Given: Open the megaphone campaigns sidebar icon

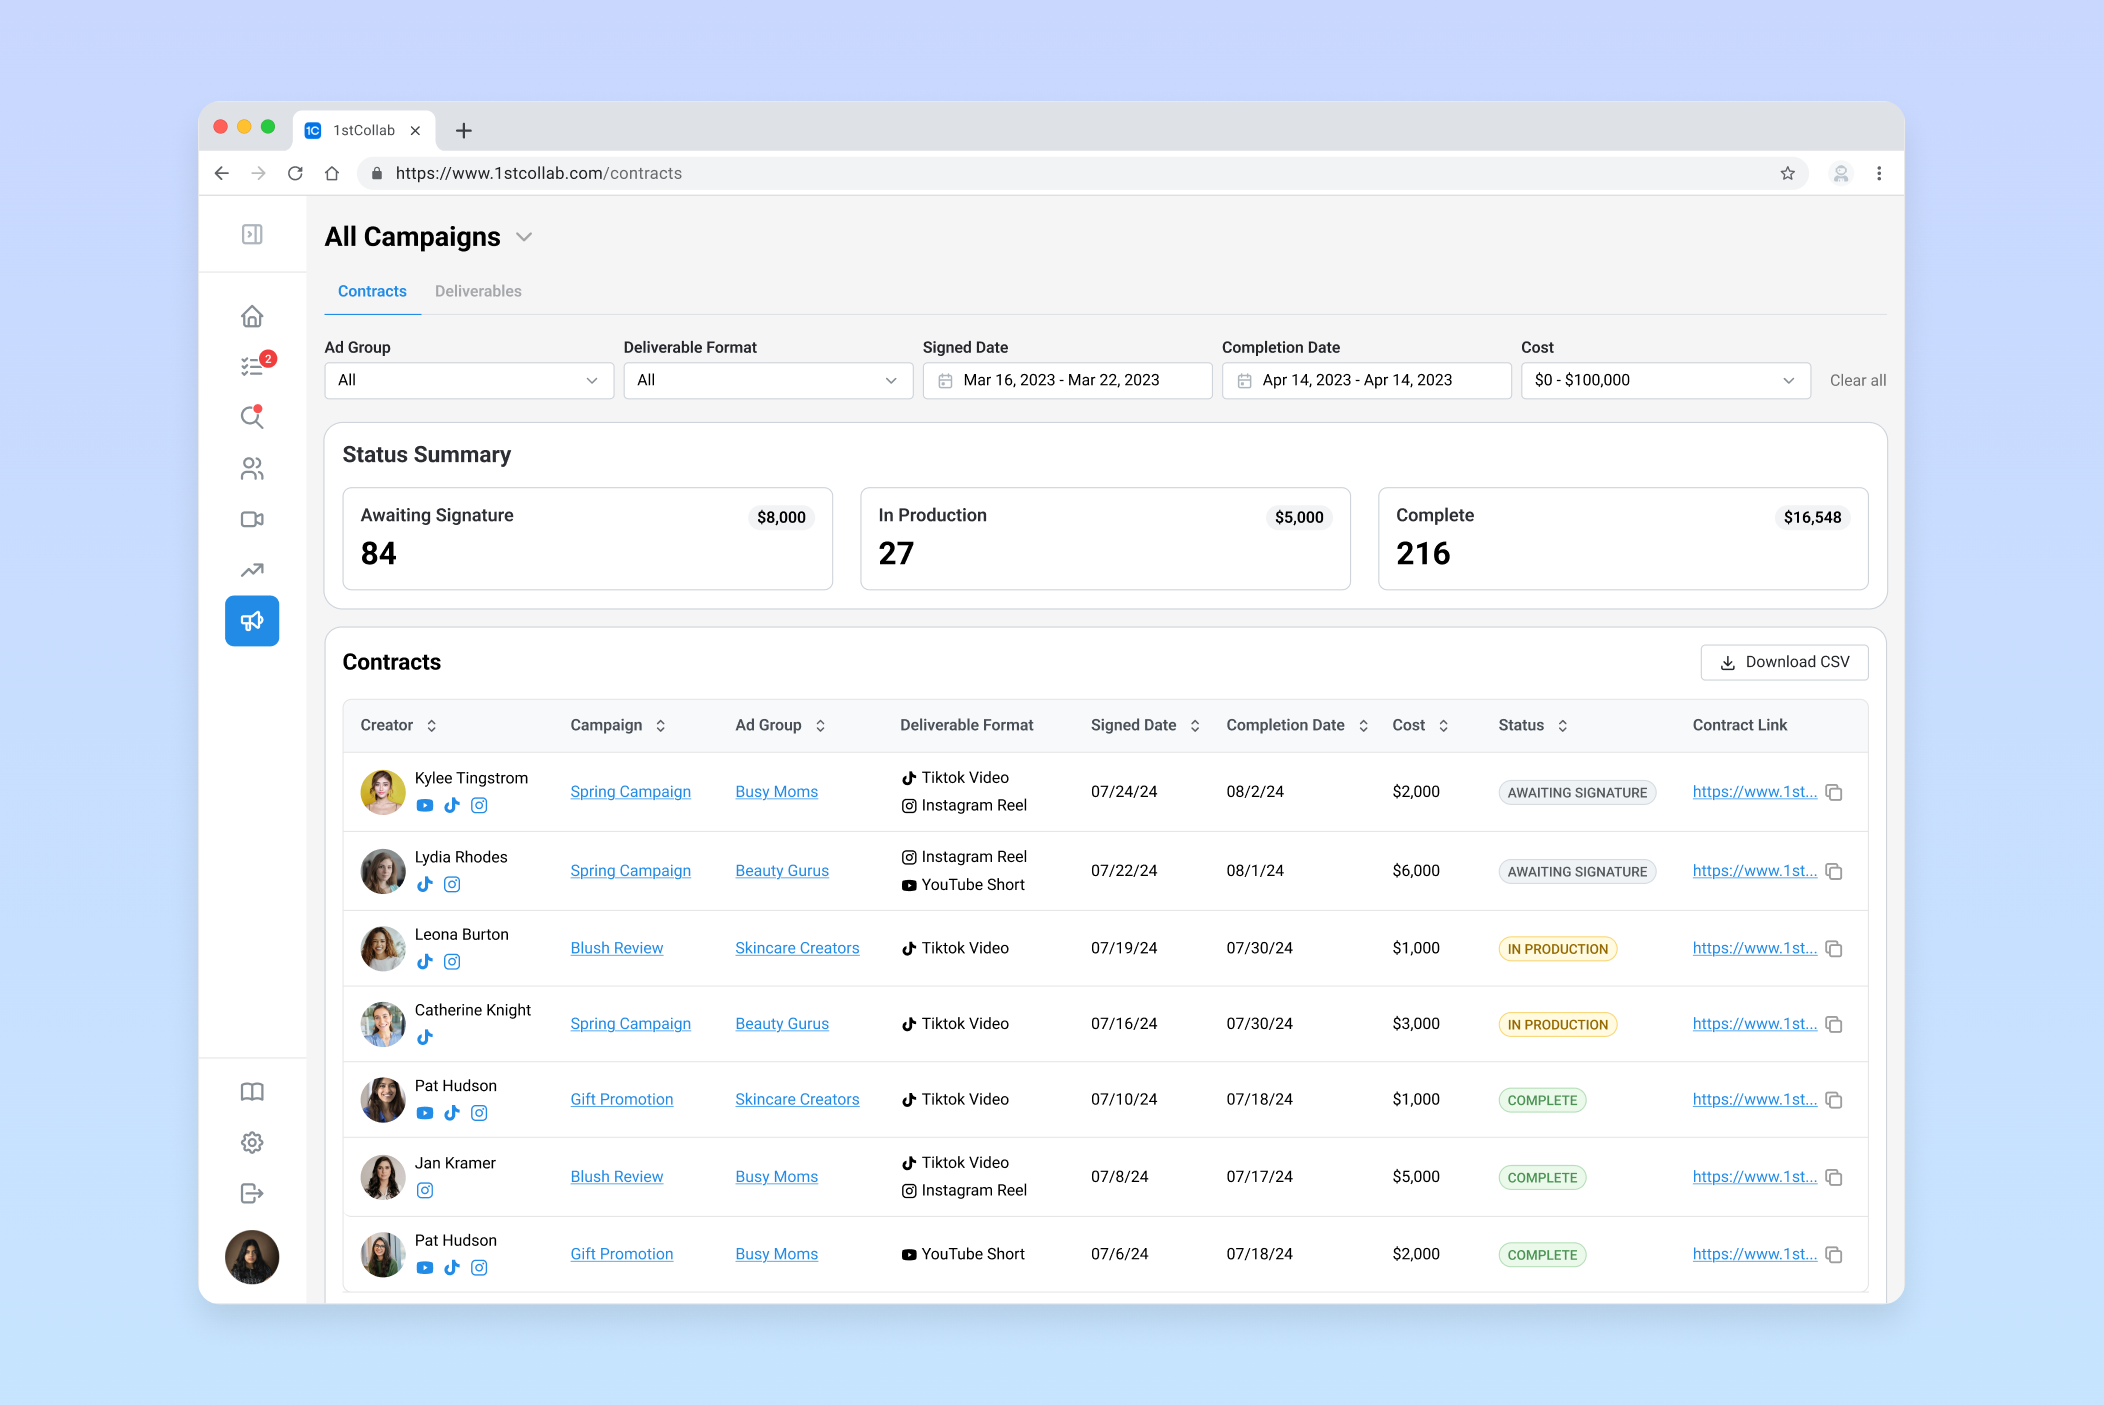Looking at the screenshot, I should pyautogui.click(x=252, y=621).
